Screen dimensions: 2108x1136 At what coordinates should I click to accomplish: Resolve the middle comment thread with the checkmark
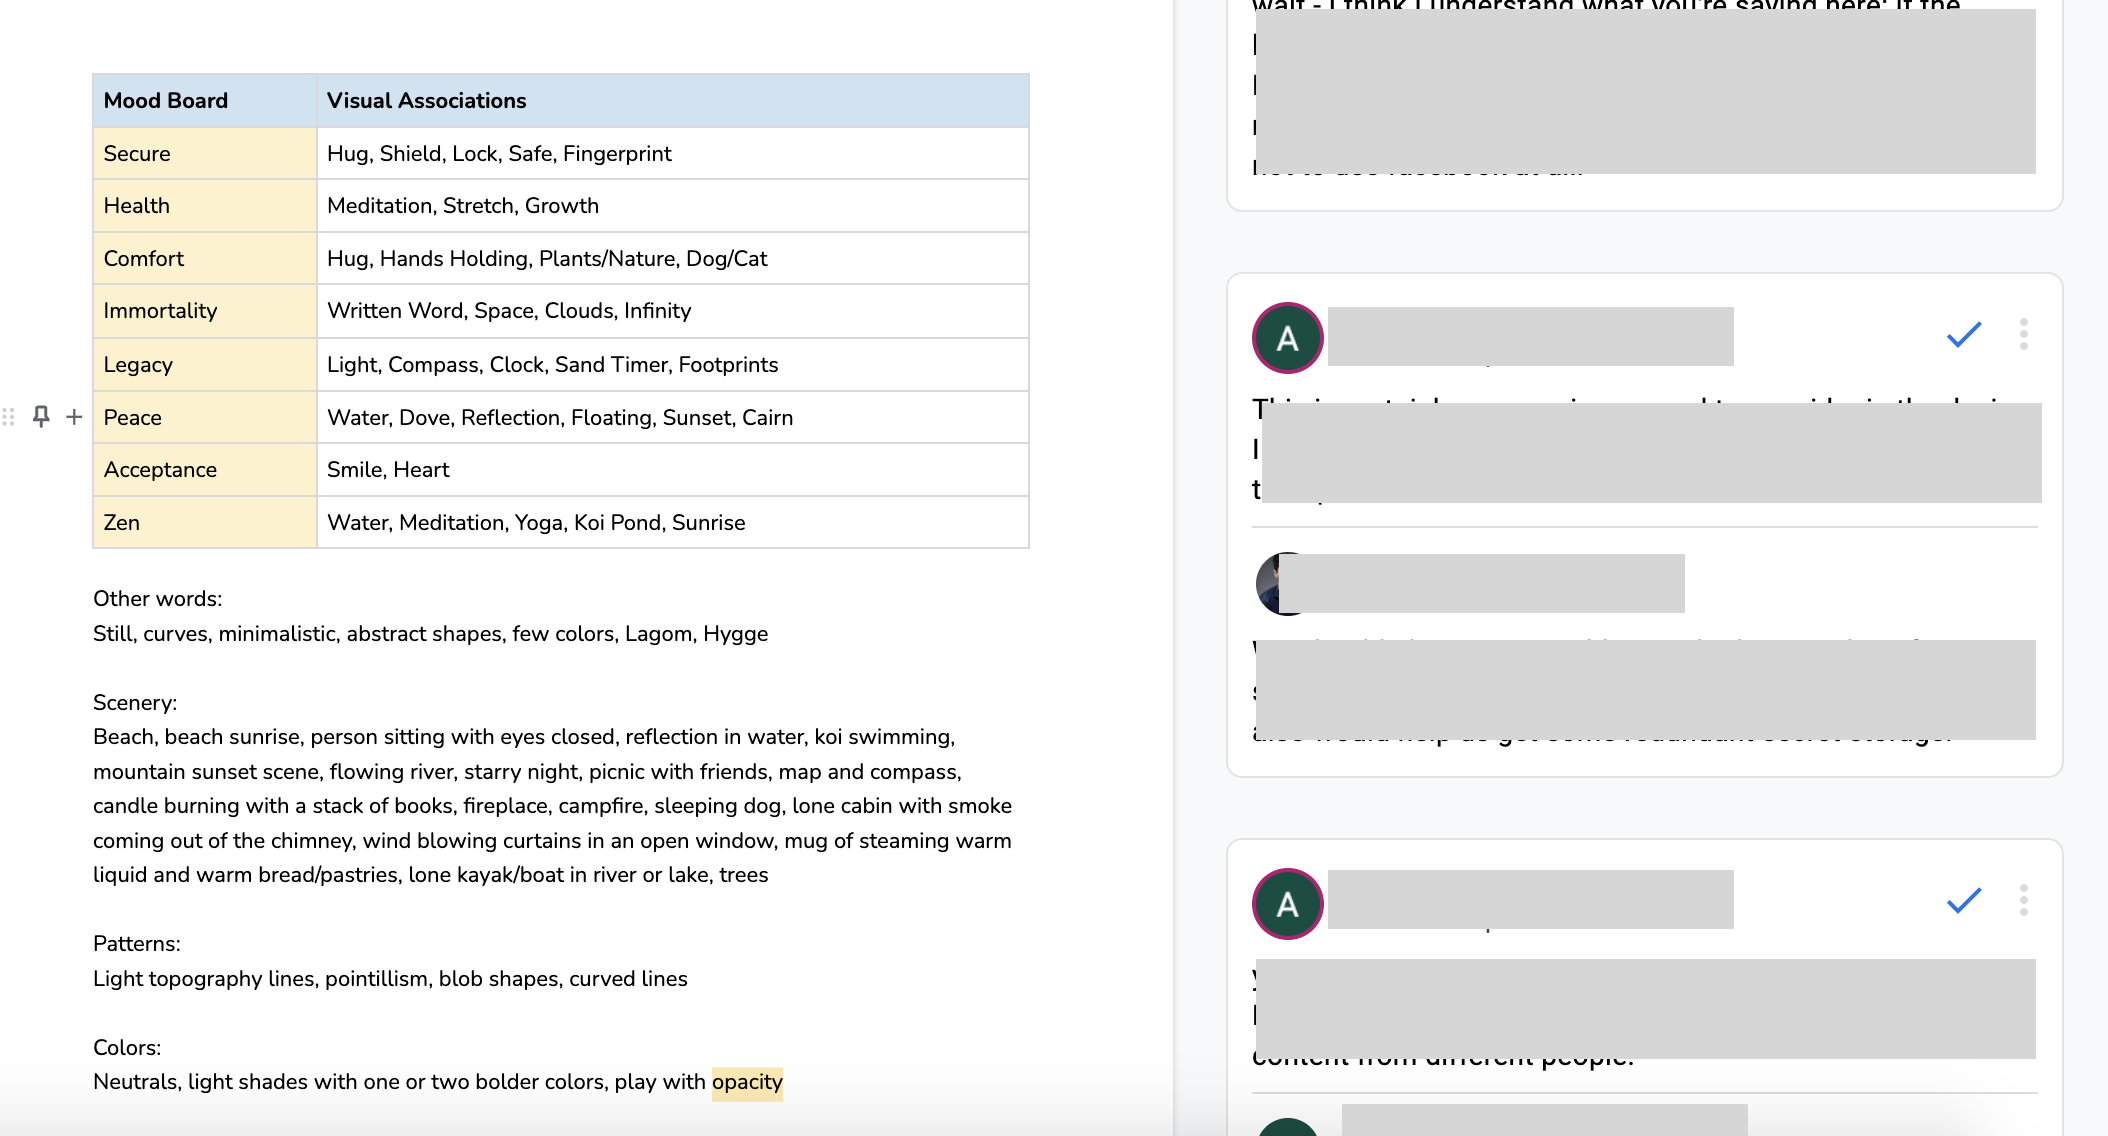click(x=1963, y=335)
